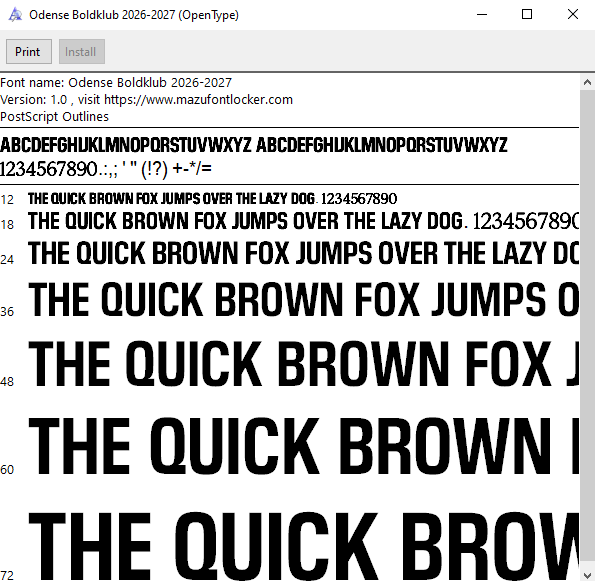The width and height of the screenshot is (595, 581).
Task: Click the 36-point quick brown fox sample
Action: click(x=304, y=299)
